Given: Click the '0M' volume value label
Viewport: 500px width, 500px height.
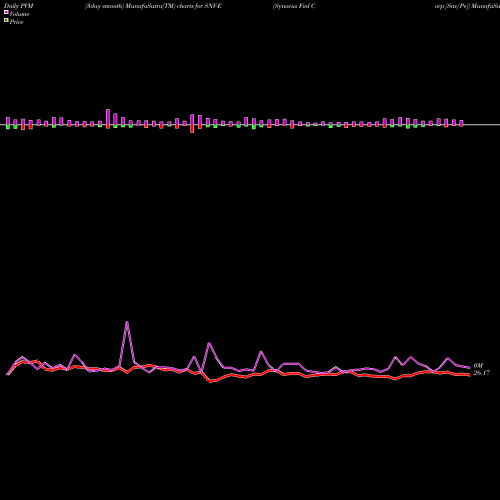Looking at the screenshot, I should tap(478, 366).
